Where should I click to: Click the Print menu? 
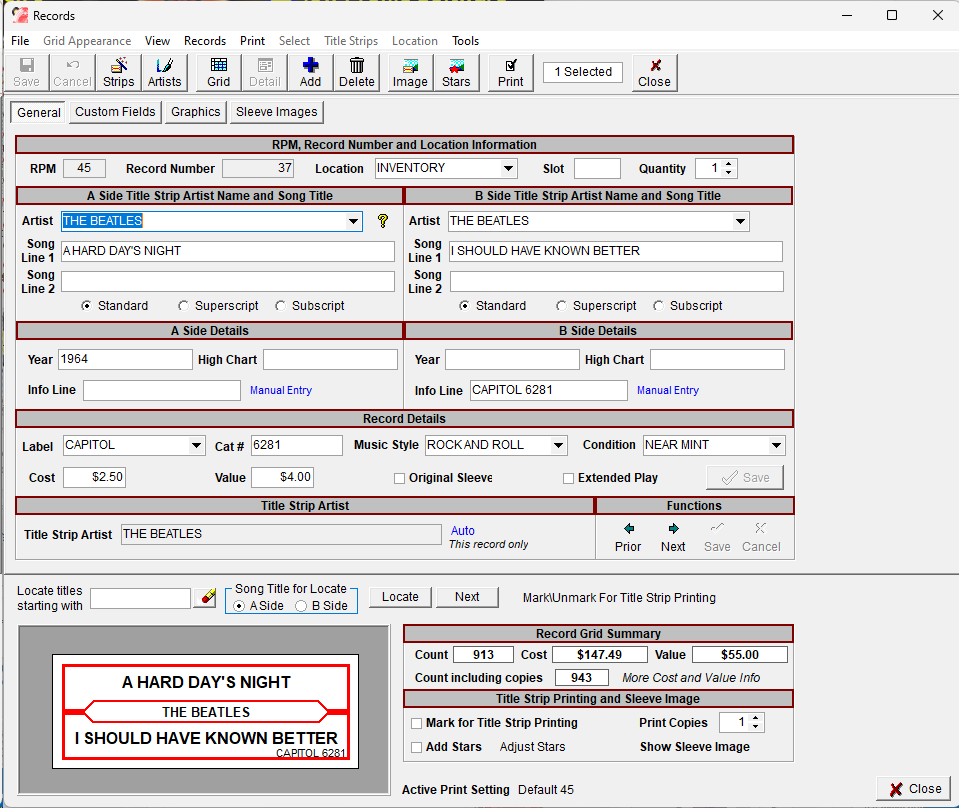253,41
